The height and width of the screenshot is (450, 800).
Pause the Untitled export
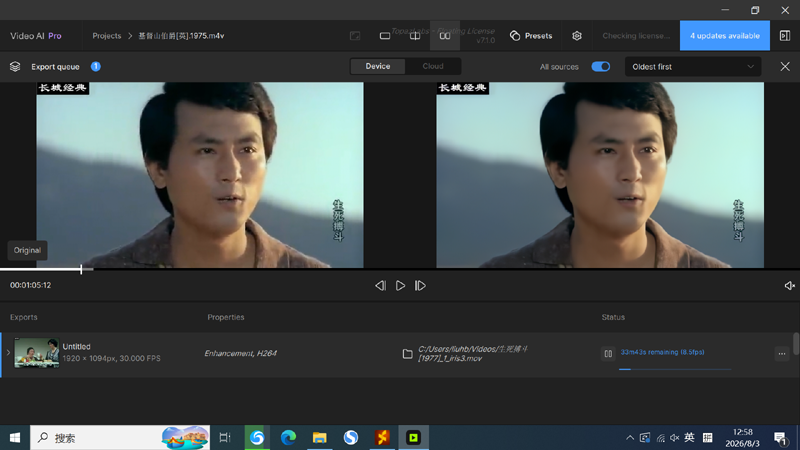pos(608,353)
